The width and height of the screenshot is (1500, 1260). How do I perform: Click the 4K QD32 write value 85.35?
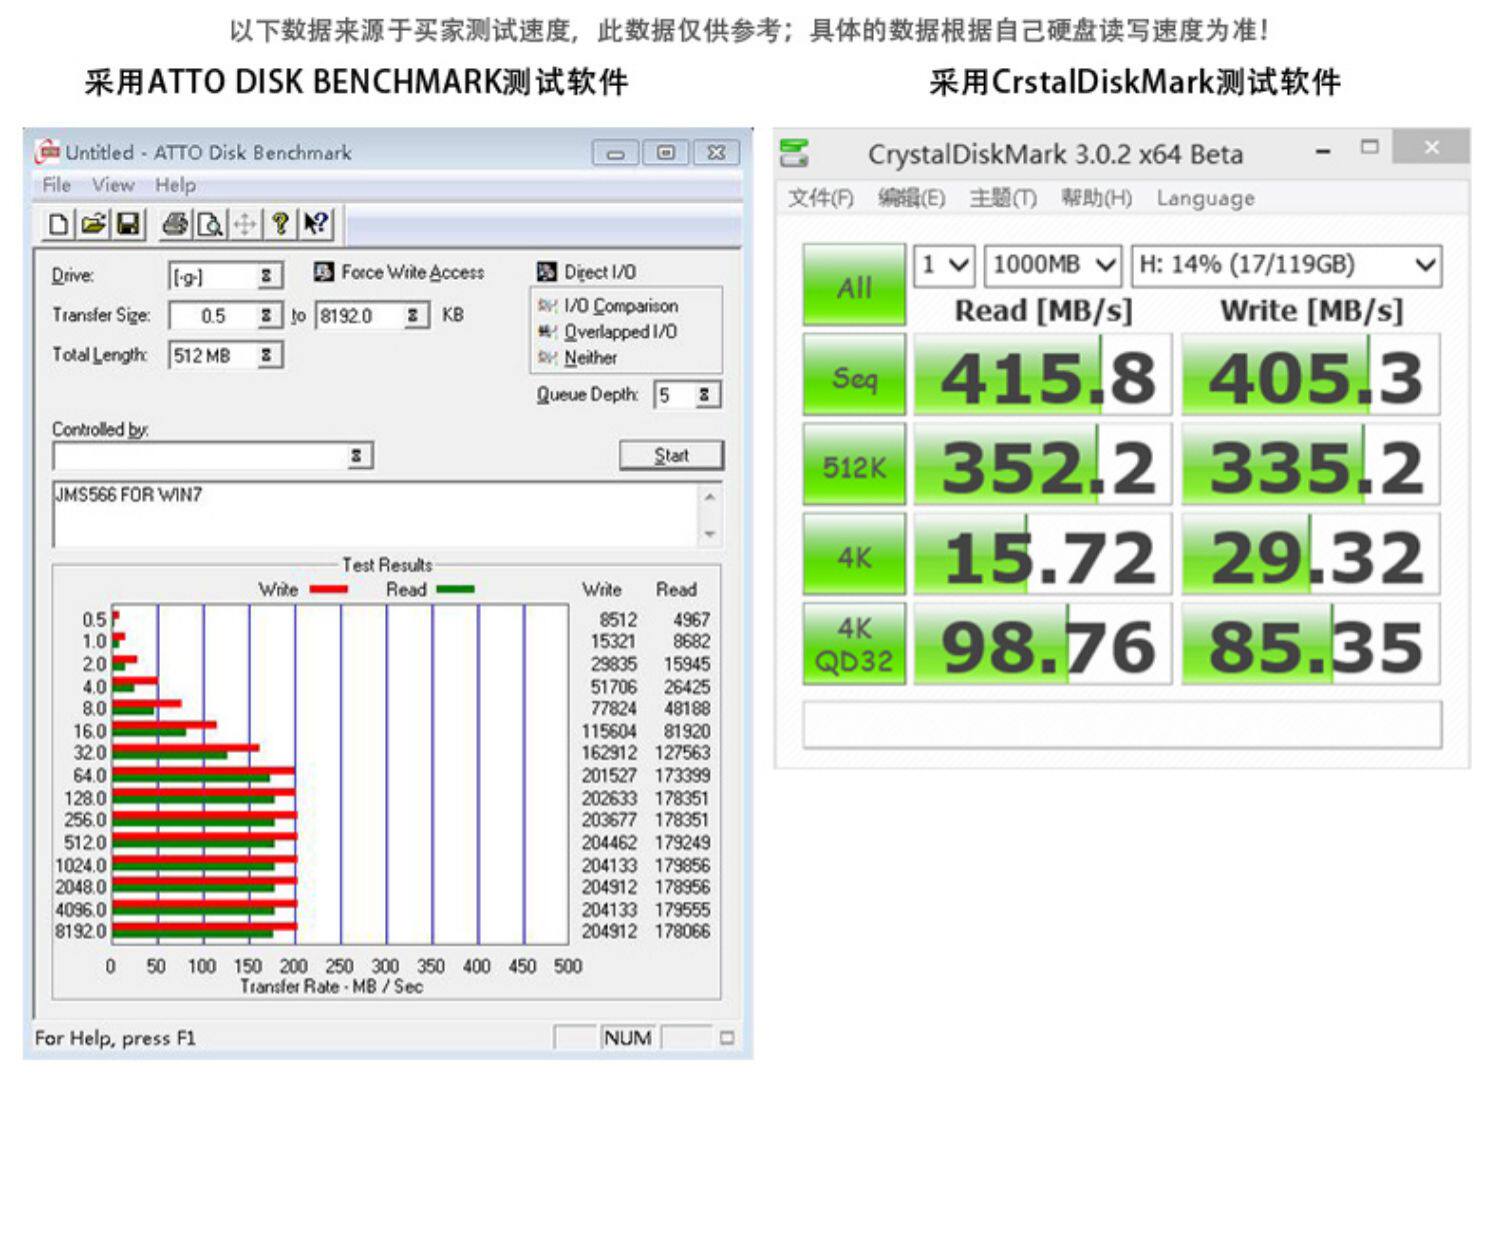click(x=1311, y=644)
